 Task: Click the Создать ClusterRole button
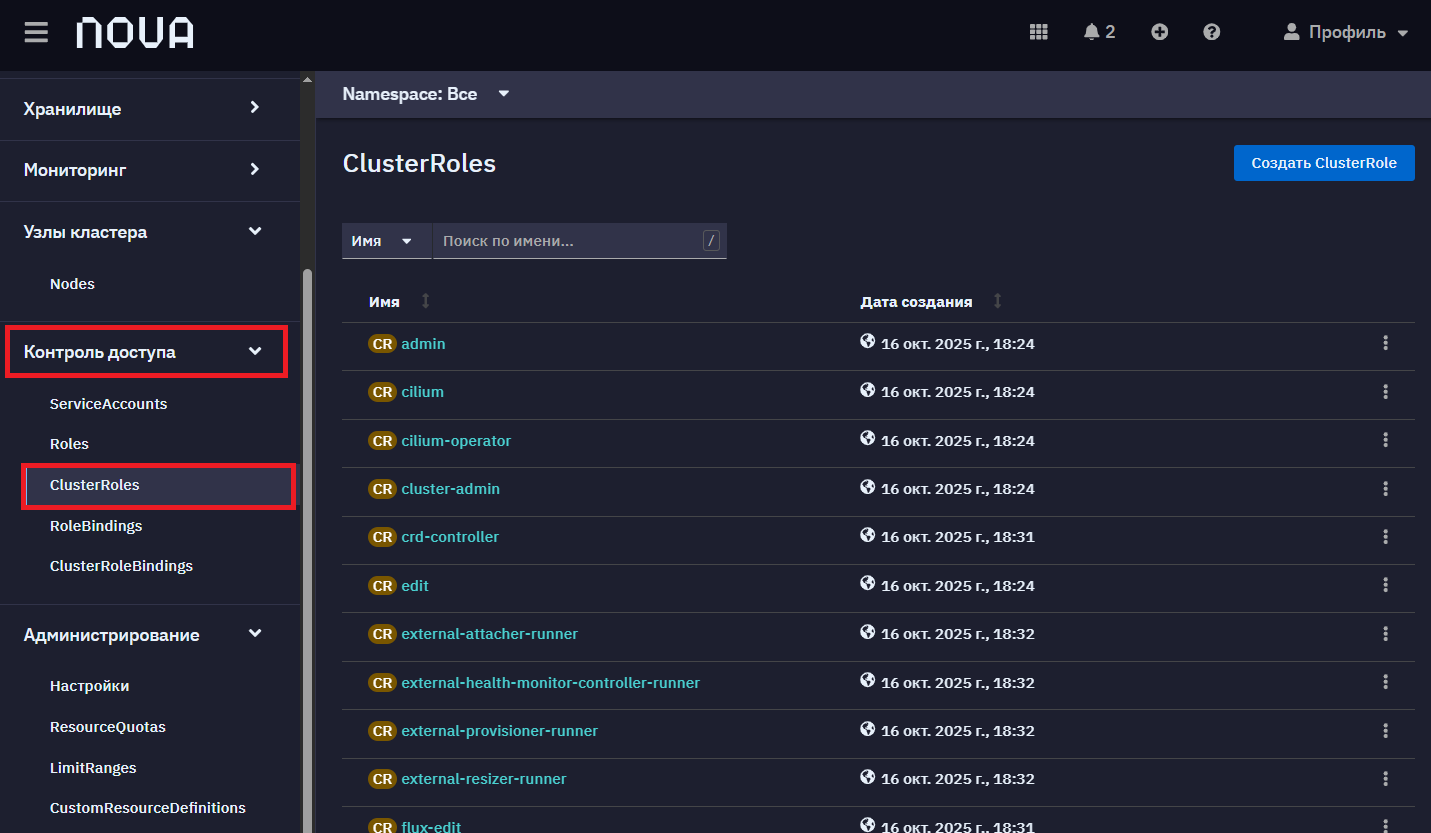pos(1324,163)
